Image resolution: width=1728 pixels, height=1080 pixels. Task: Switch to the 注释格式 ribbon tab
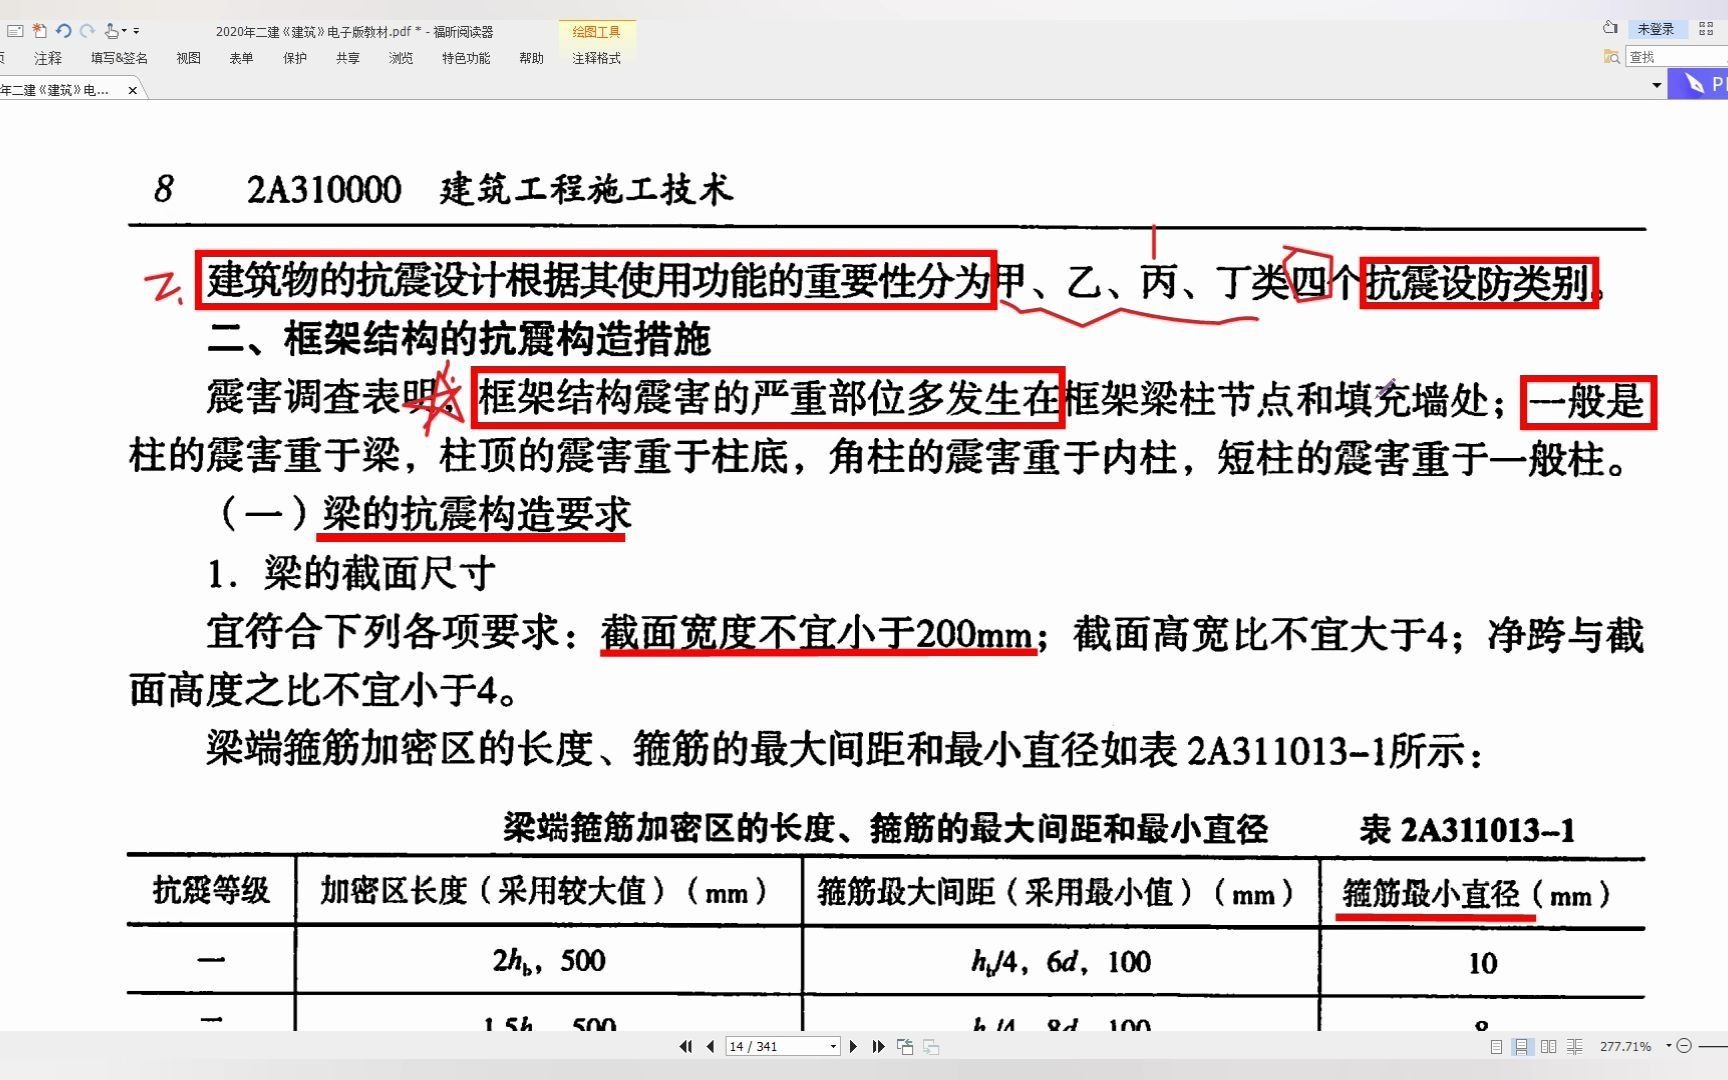595,58
